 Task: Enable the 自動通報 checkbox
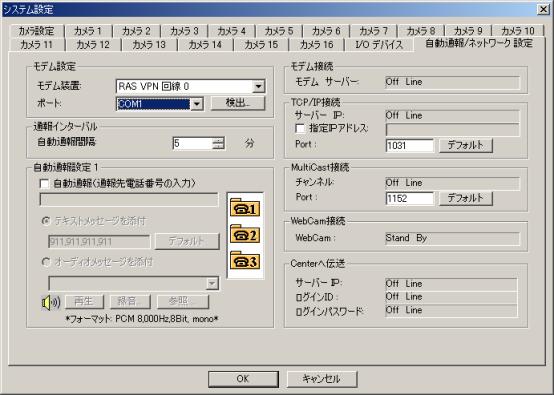point(45,184)
